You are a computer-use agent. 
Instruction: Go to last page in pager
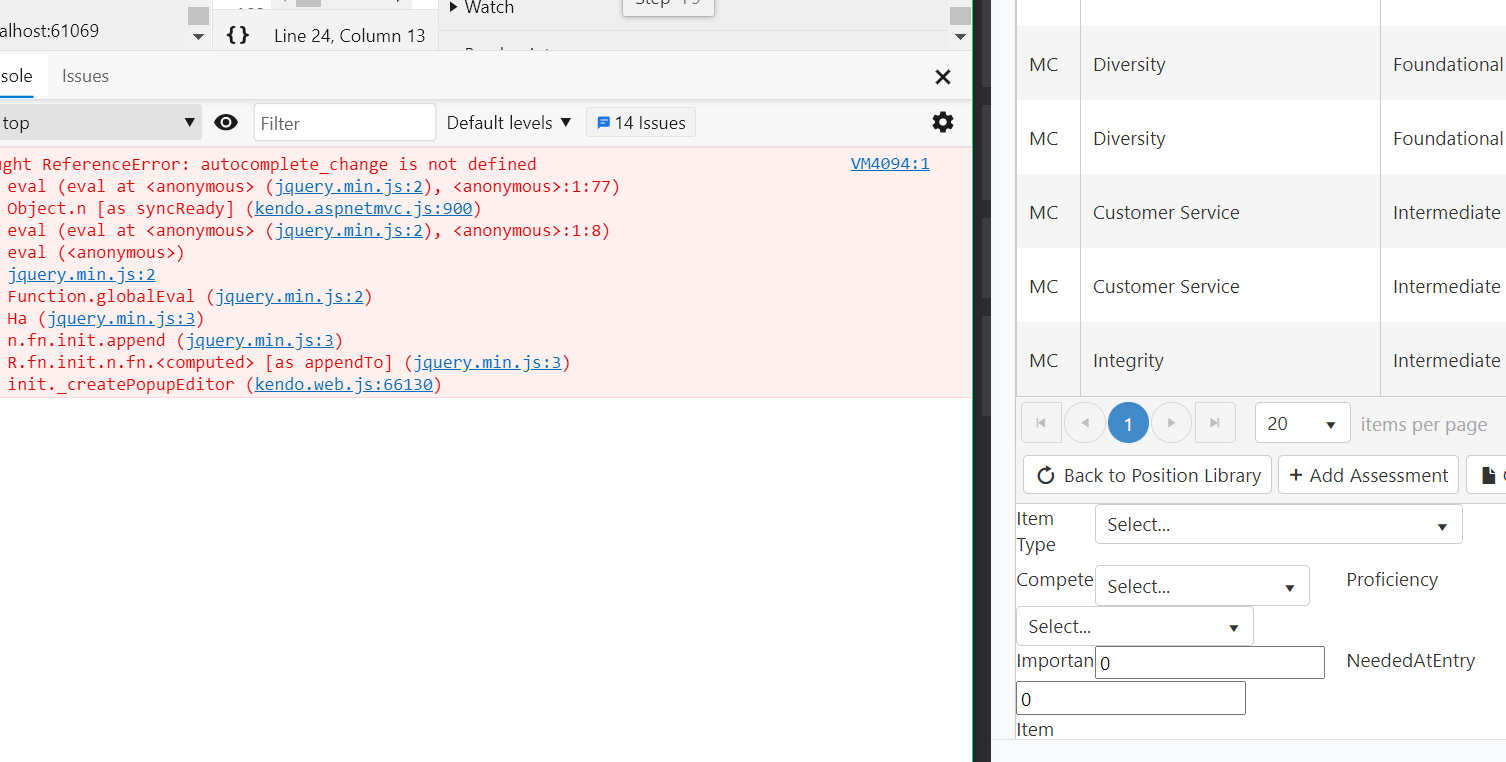click(1215, 423)
